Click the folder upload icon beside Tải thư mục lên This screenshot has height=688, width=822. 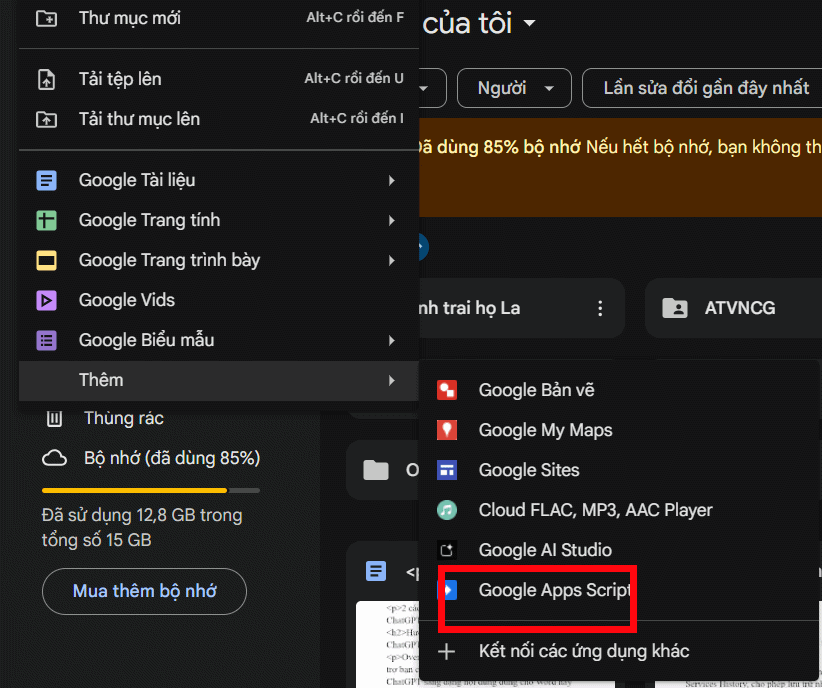point(46,120)
